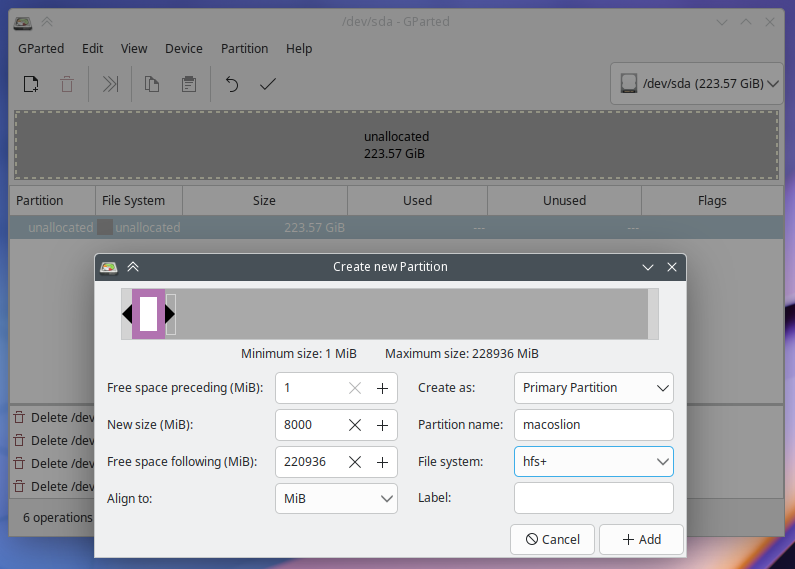Click keep-above arrows icon in main title bar
The height and width of the screenshot is (569, 795).
(x=47, y=22)
